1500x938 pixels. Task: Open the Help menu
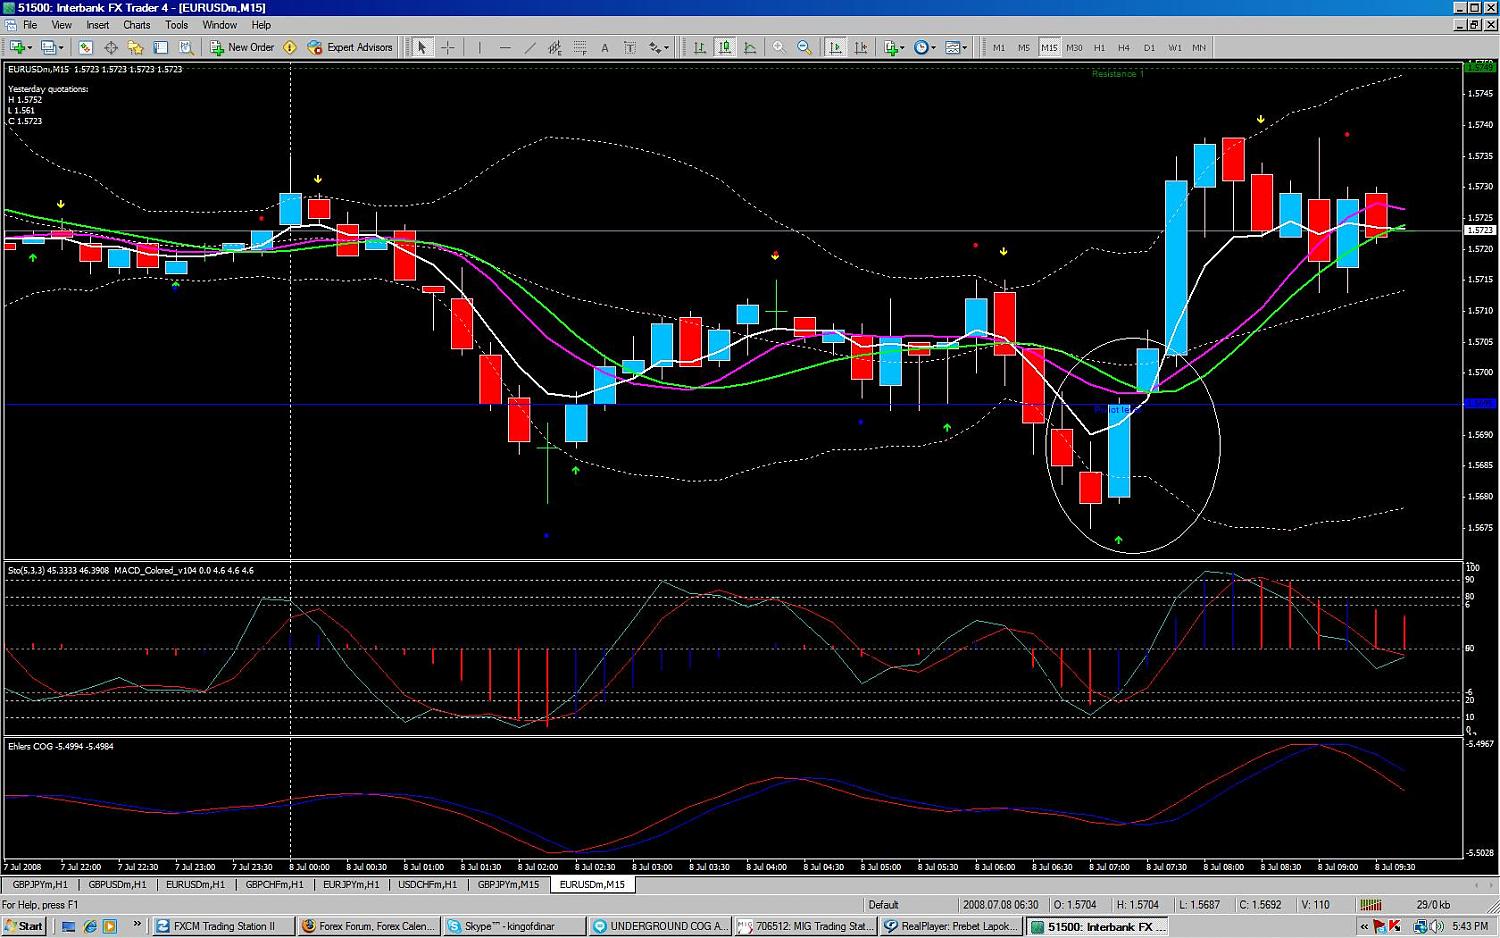(261, 25)
